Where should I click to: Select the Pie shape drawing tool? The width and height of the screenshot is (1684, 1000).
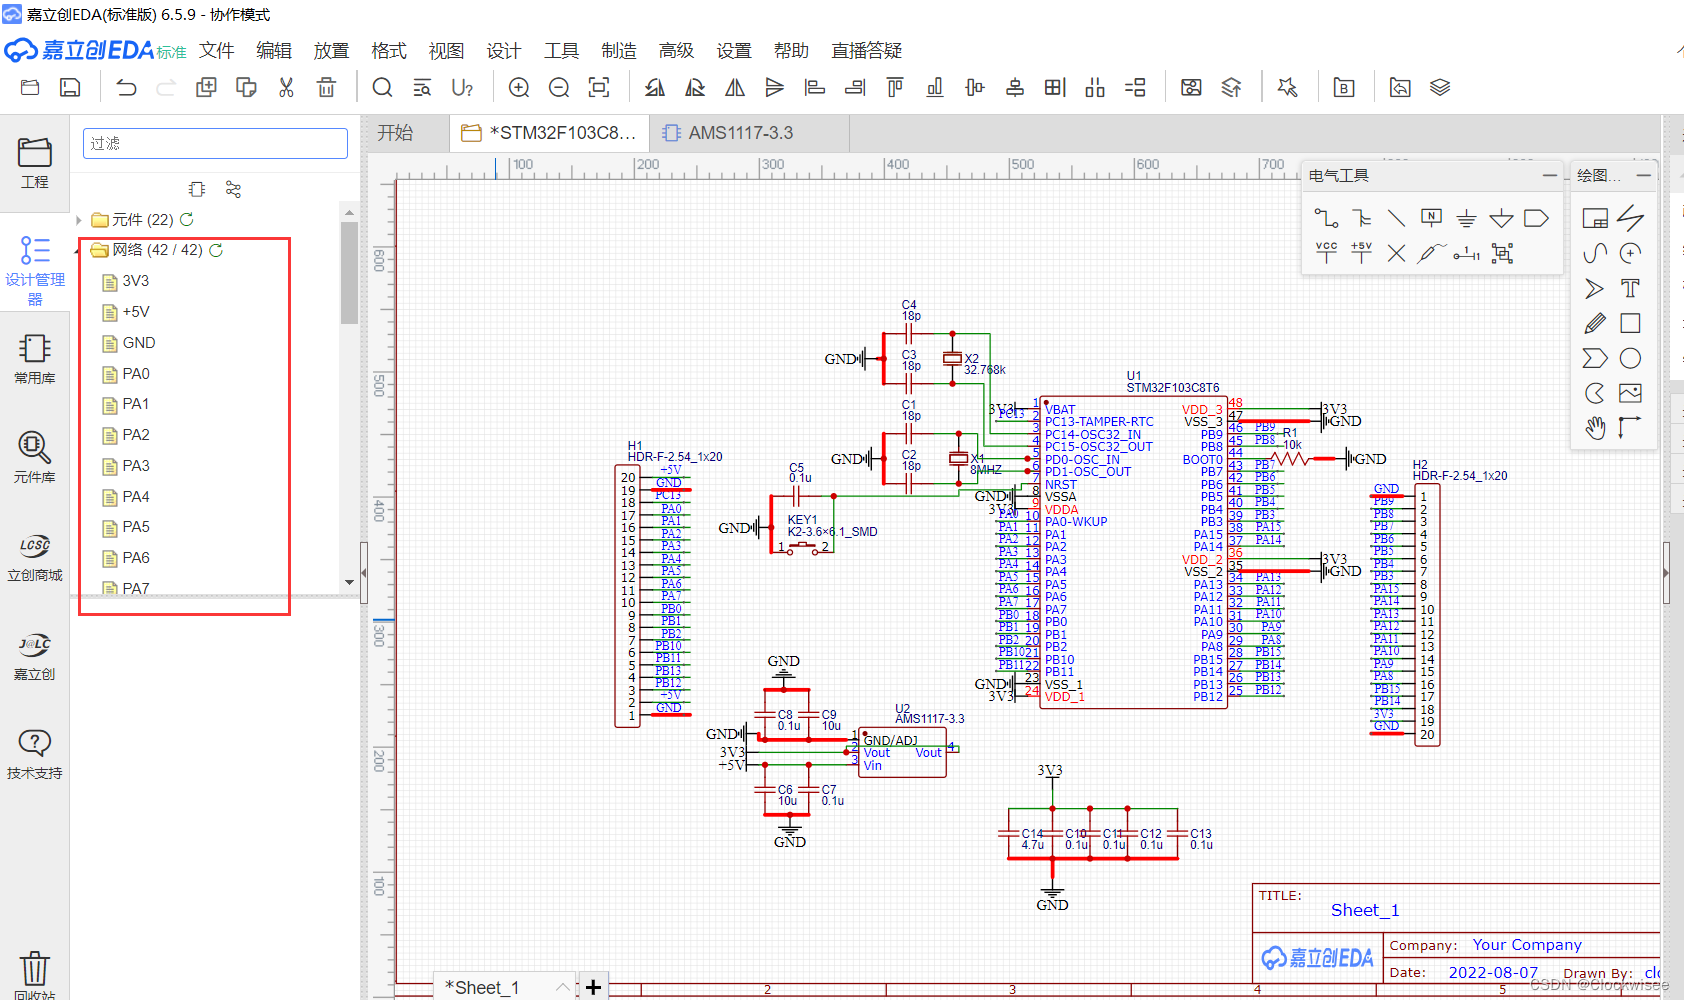1595,393
